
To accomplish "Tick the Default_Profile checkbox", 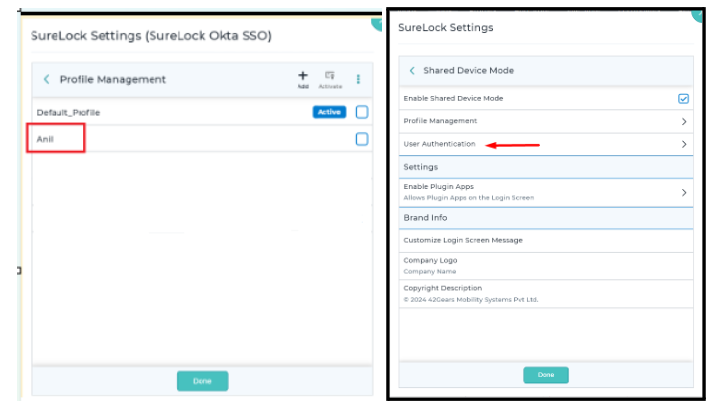I will point(362,112).
